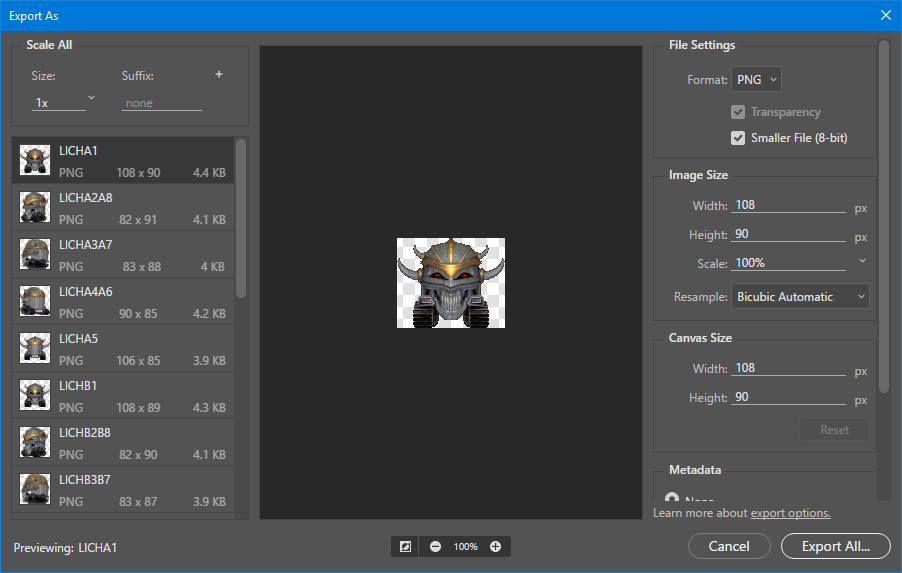Click the fit-to-view preview icon

coord(406,547)
